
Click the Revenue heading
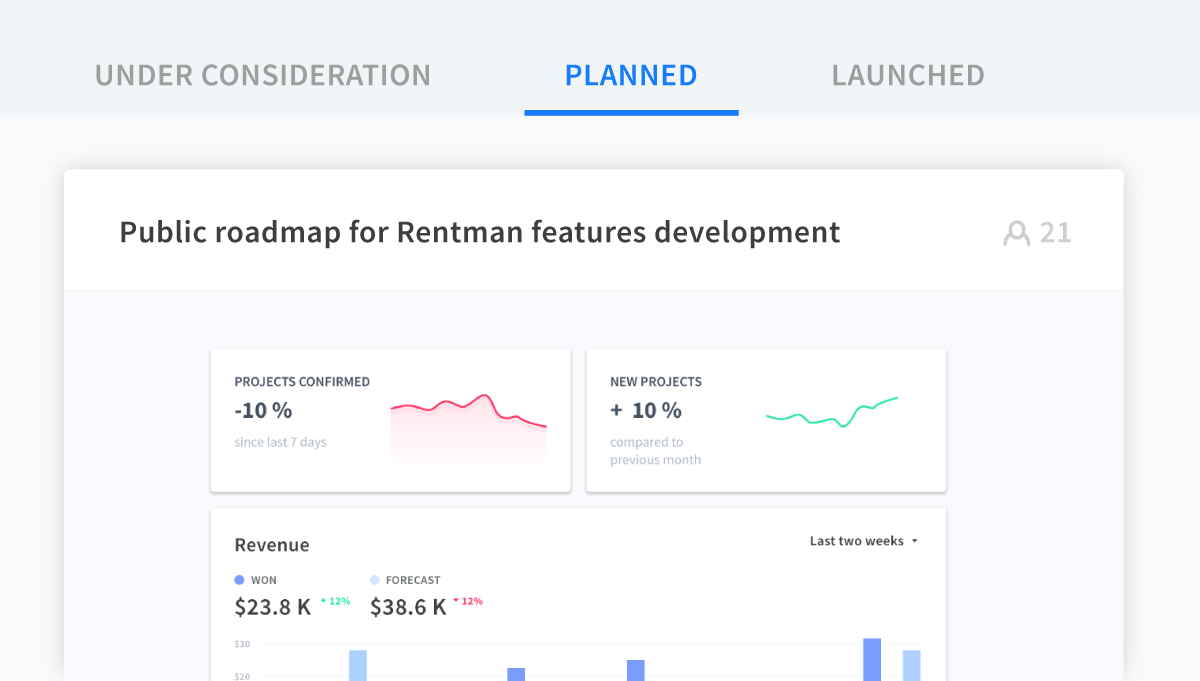click(x=272, y=545)
